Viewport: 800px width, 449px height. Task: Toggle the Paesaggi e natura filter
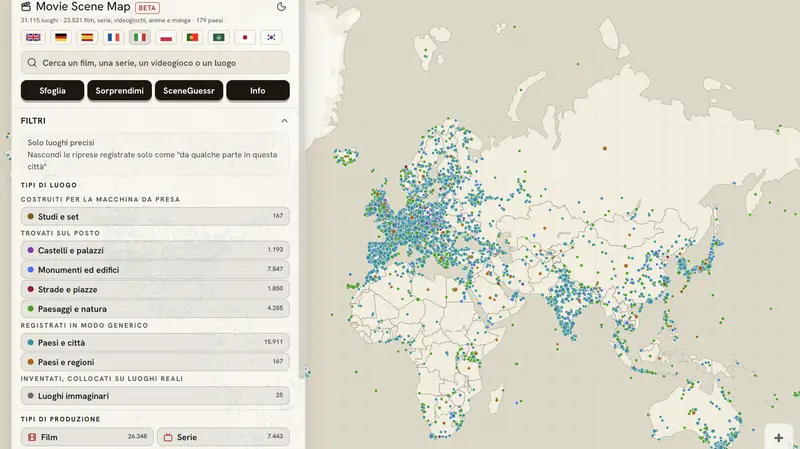(155, 308)
